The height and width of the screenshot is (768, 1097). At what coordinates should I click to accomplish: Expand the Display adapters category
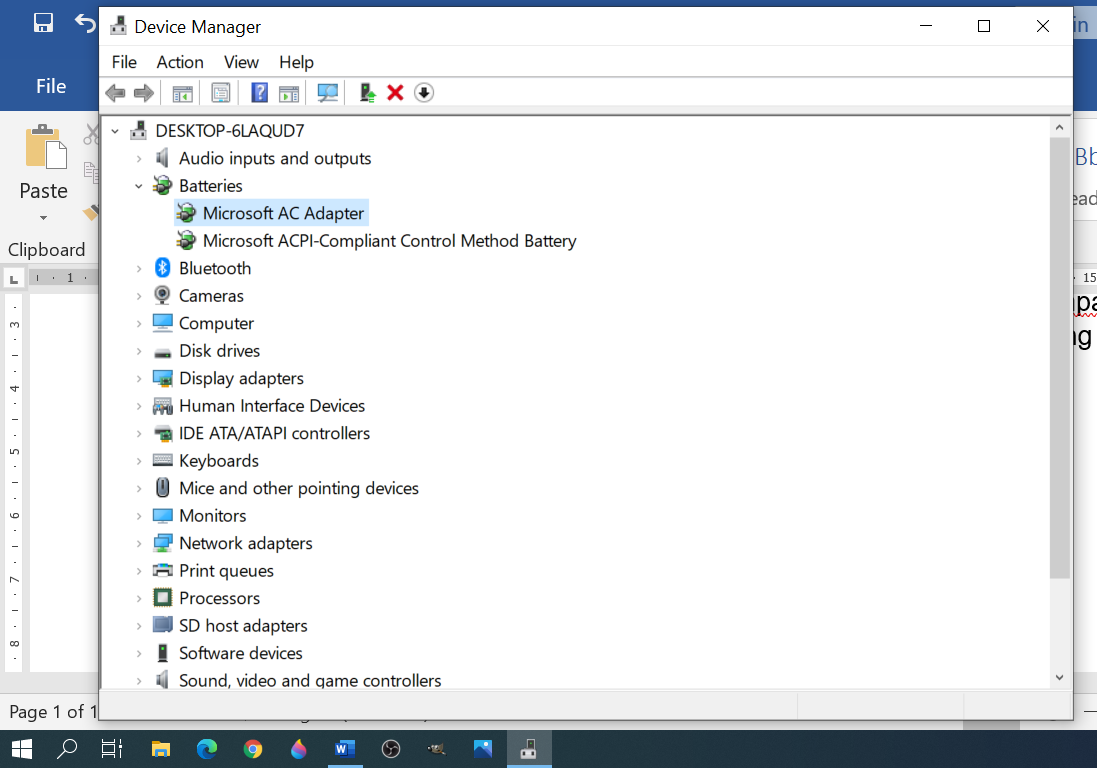139,378
